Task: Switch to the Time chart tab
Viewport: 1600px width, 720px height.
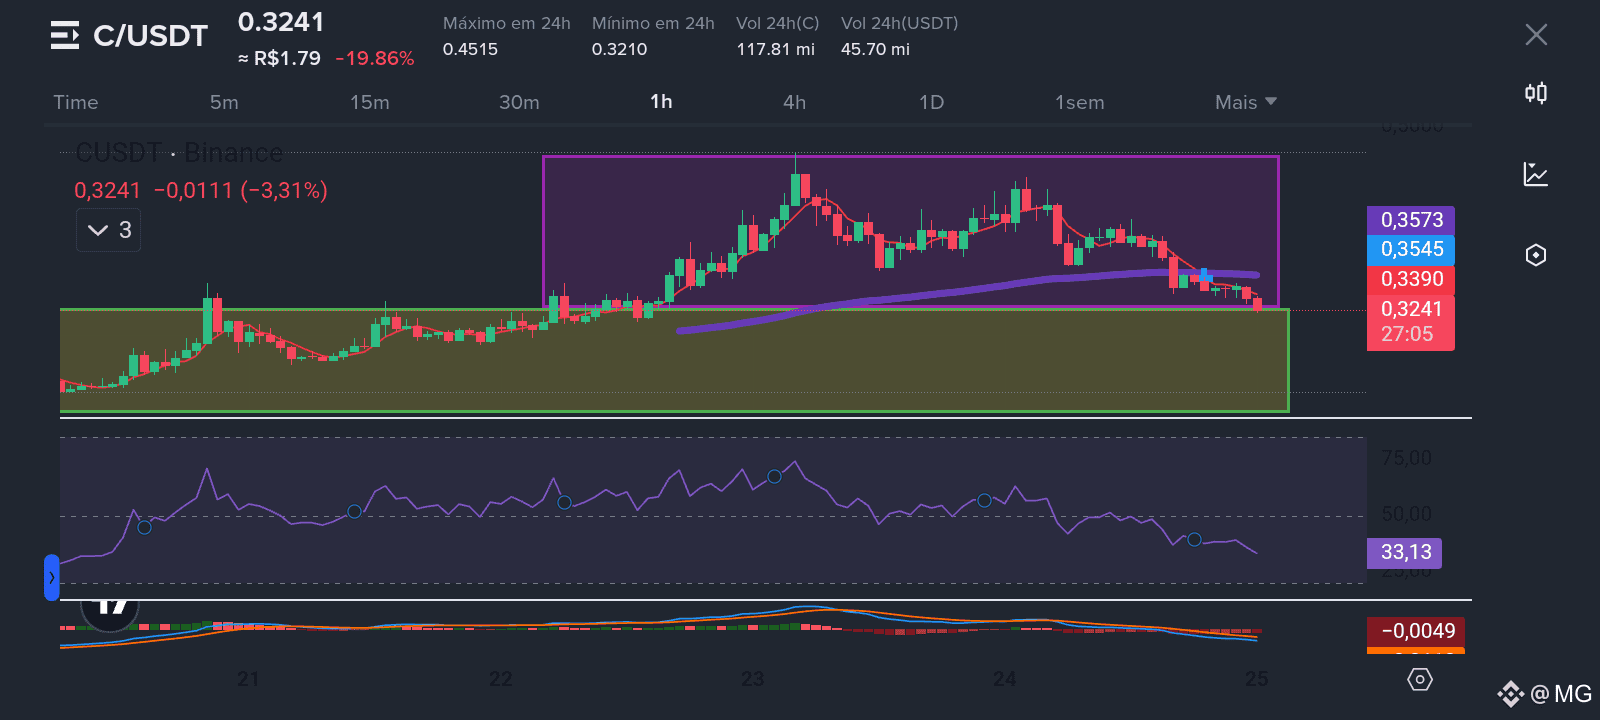Action: [76, 102]
